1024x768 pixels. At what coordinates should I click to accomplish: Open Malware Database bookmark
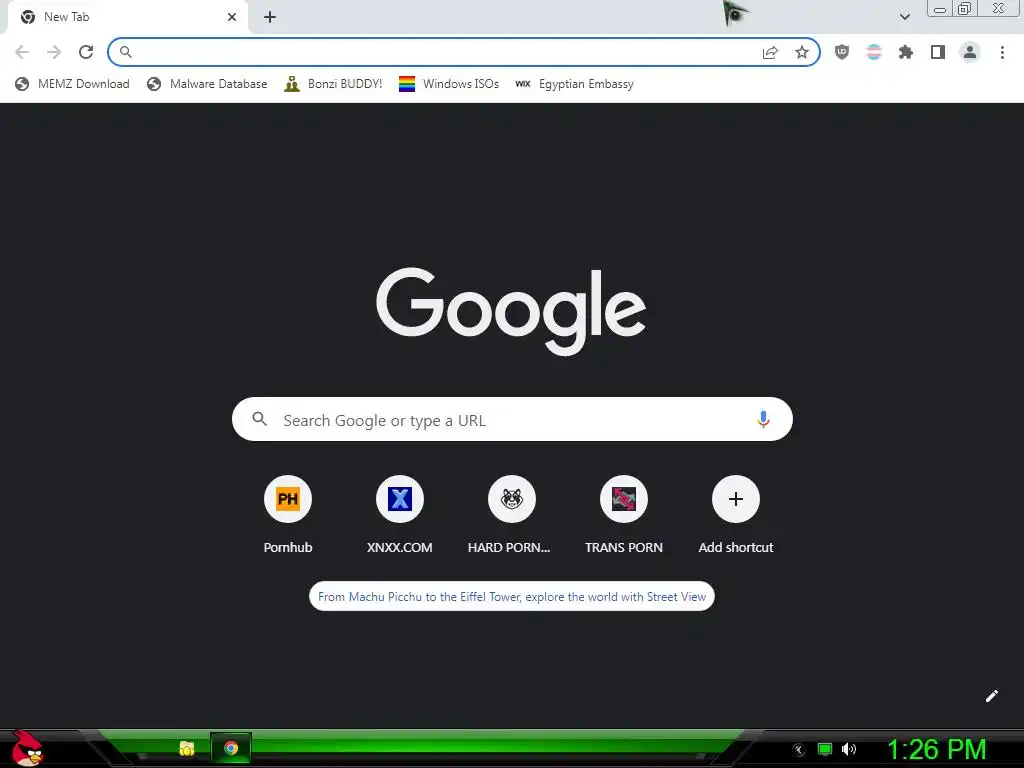pyautogui.click(x=208, y=84)
